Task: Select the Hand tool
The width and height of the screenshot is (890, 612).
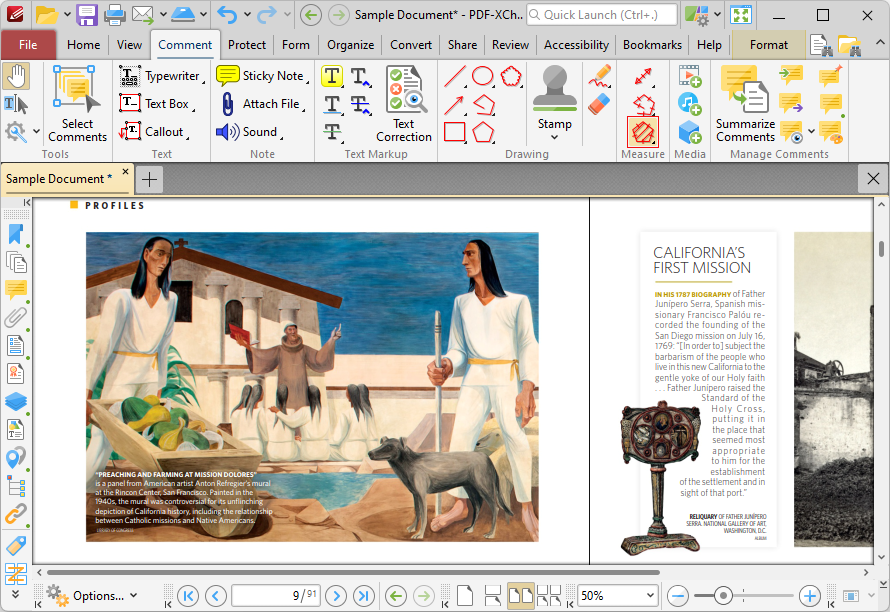Action: click(x=16, y=77)
